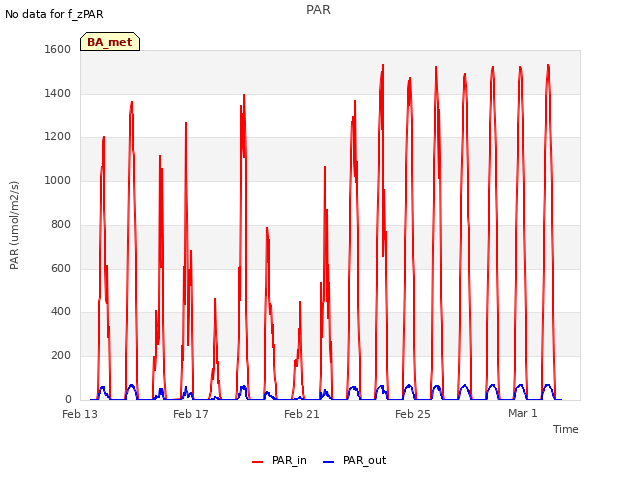Click the 1200 y-axis tick label
The height and width of the screenshot is (480, 640).
coord(58,136)
